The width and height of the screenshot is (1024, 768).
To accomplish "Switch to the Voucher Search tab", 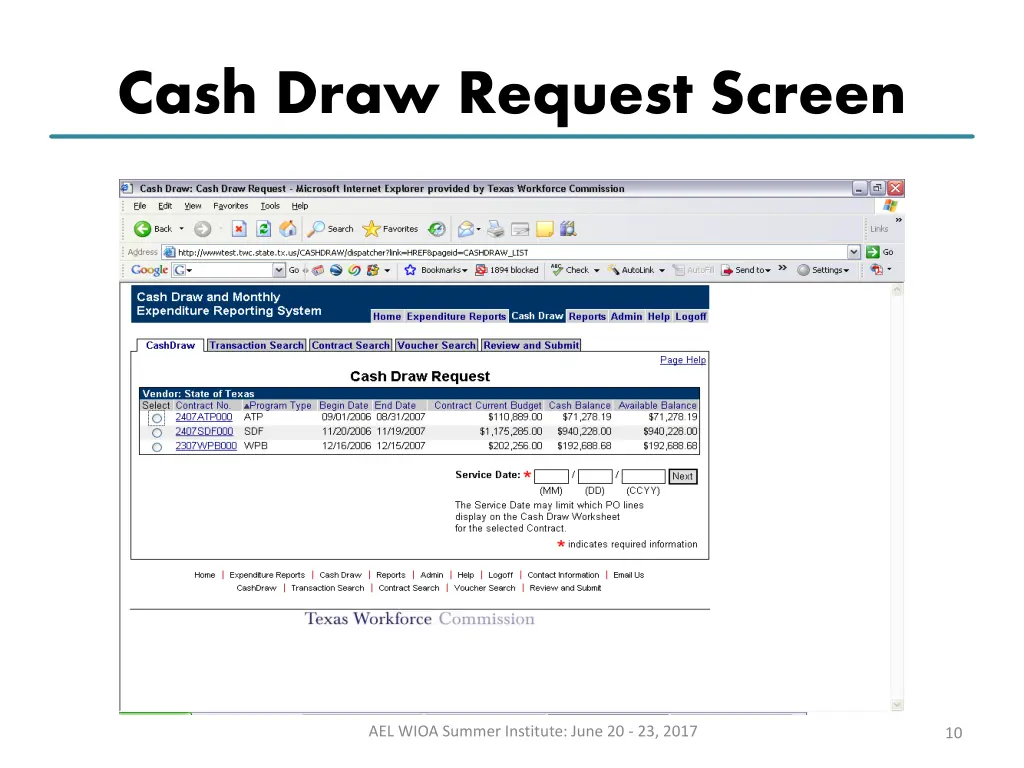I will pos(437,345).
